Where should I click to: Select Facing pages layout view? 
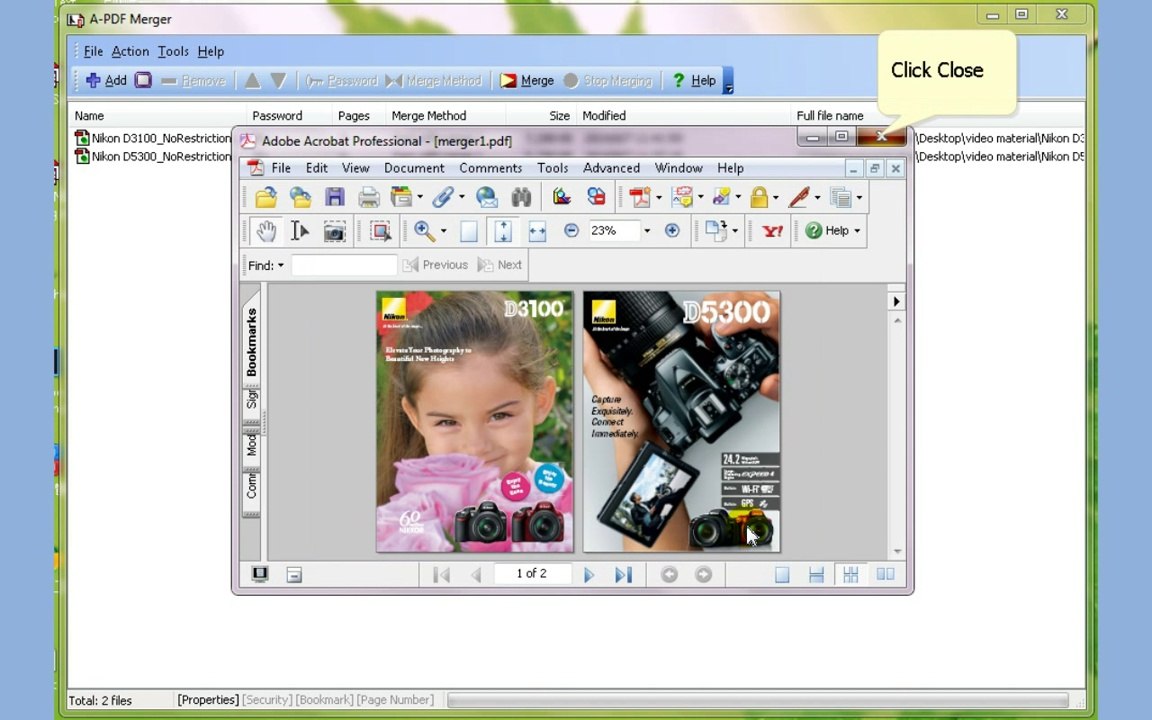[885, 575]
